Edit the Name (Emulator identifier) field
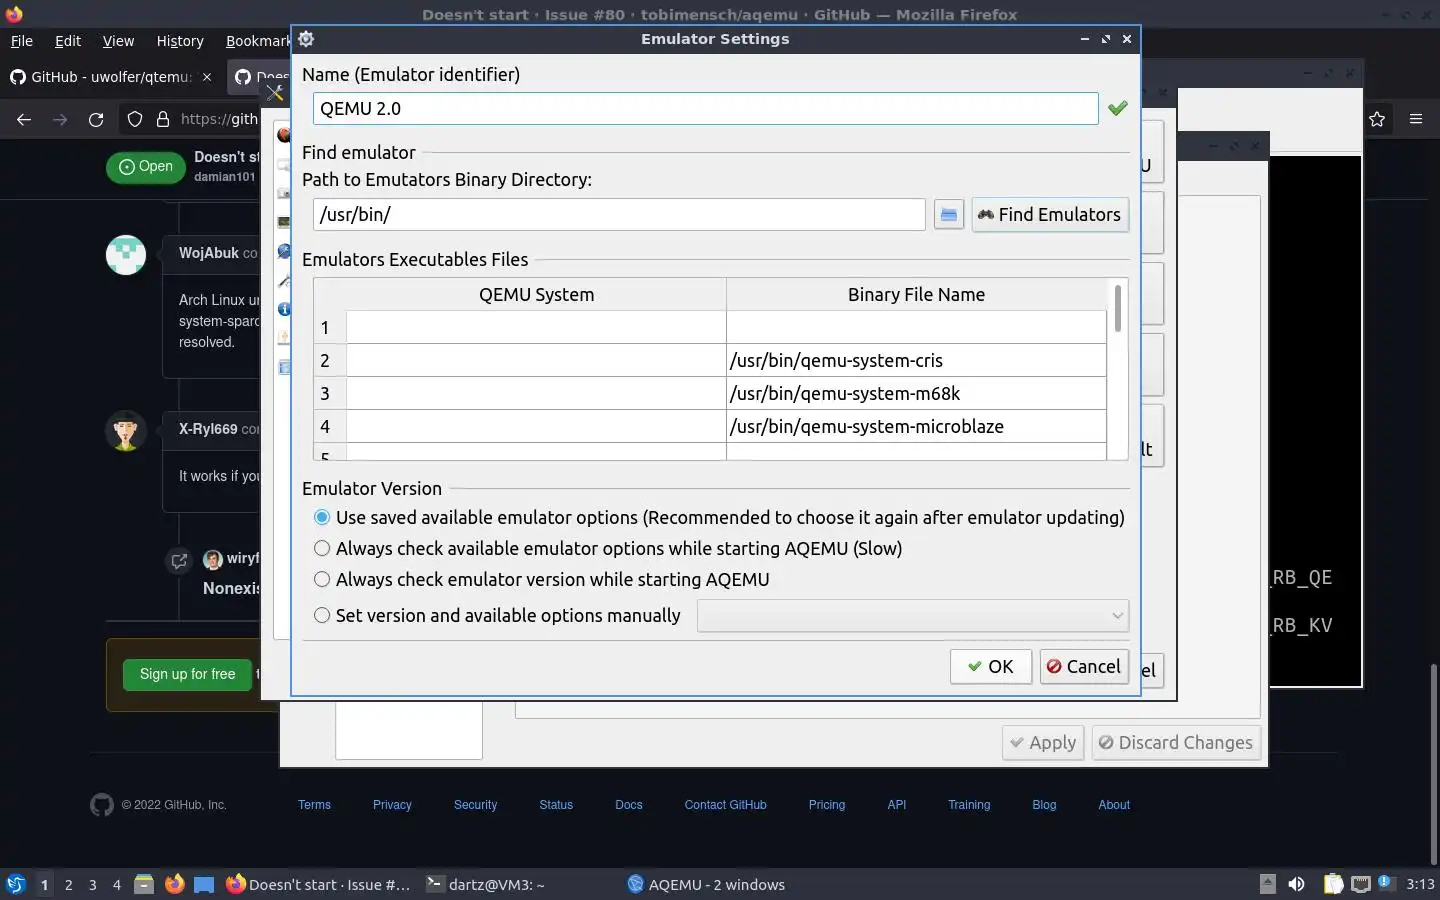This screenshot has height=900, width=1440. coord(705,108)
